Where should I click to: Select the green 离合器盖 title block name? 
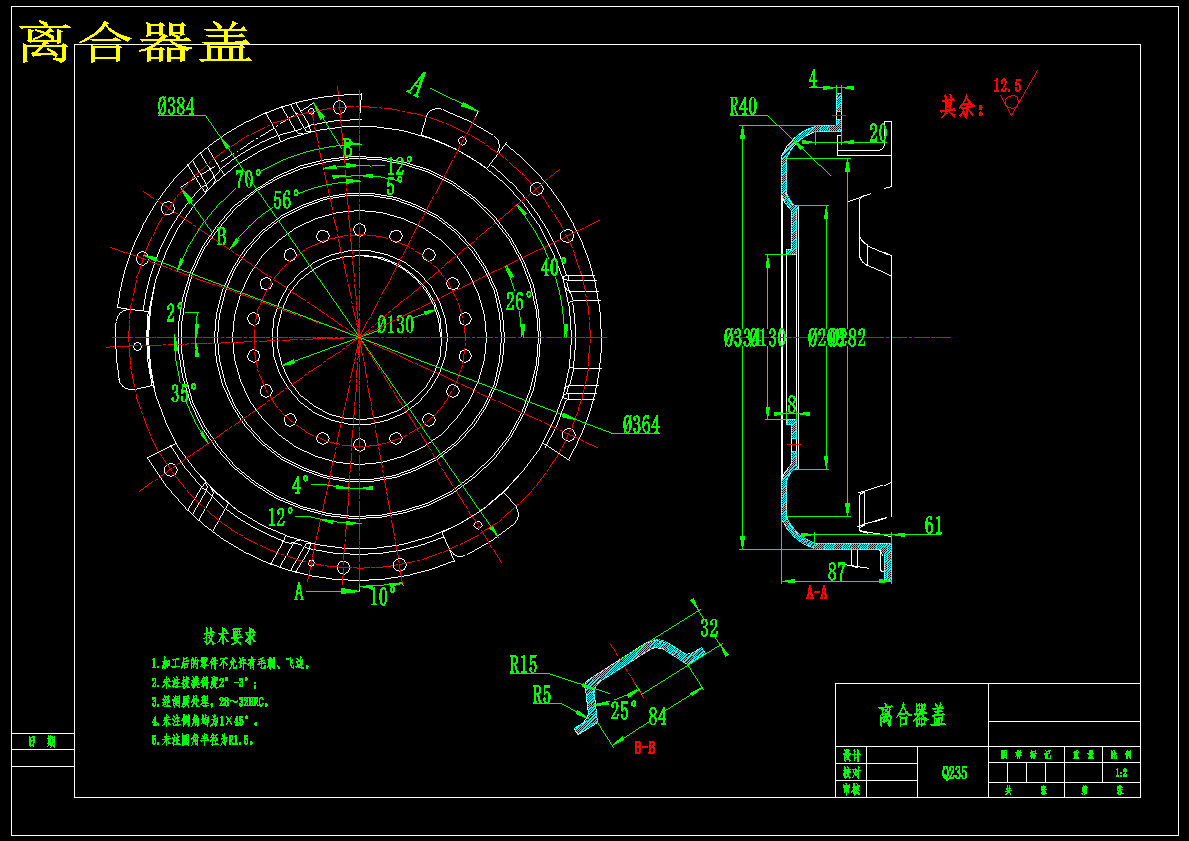[x=912, y=714]
